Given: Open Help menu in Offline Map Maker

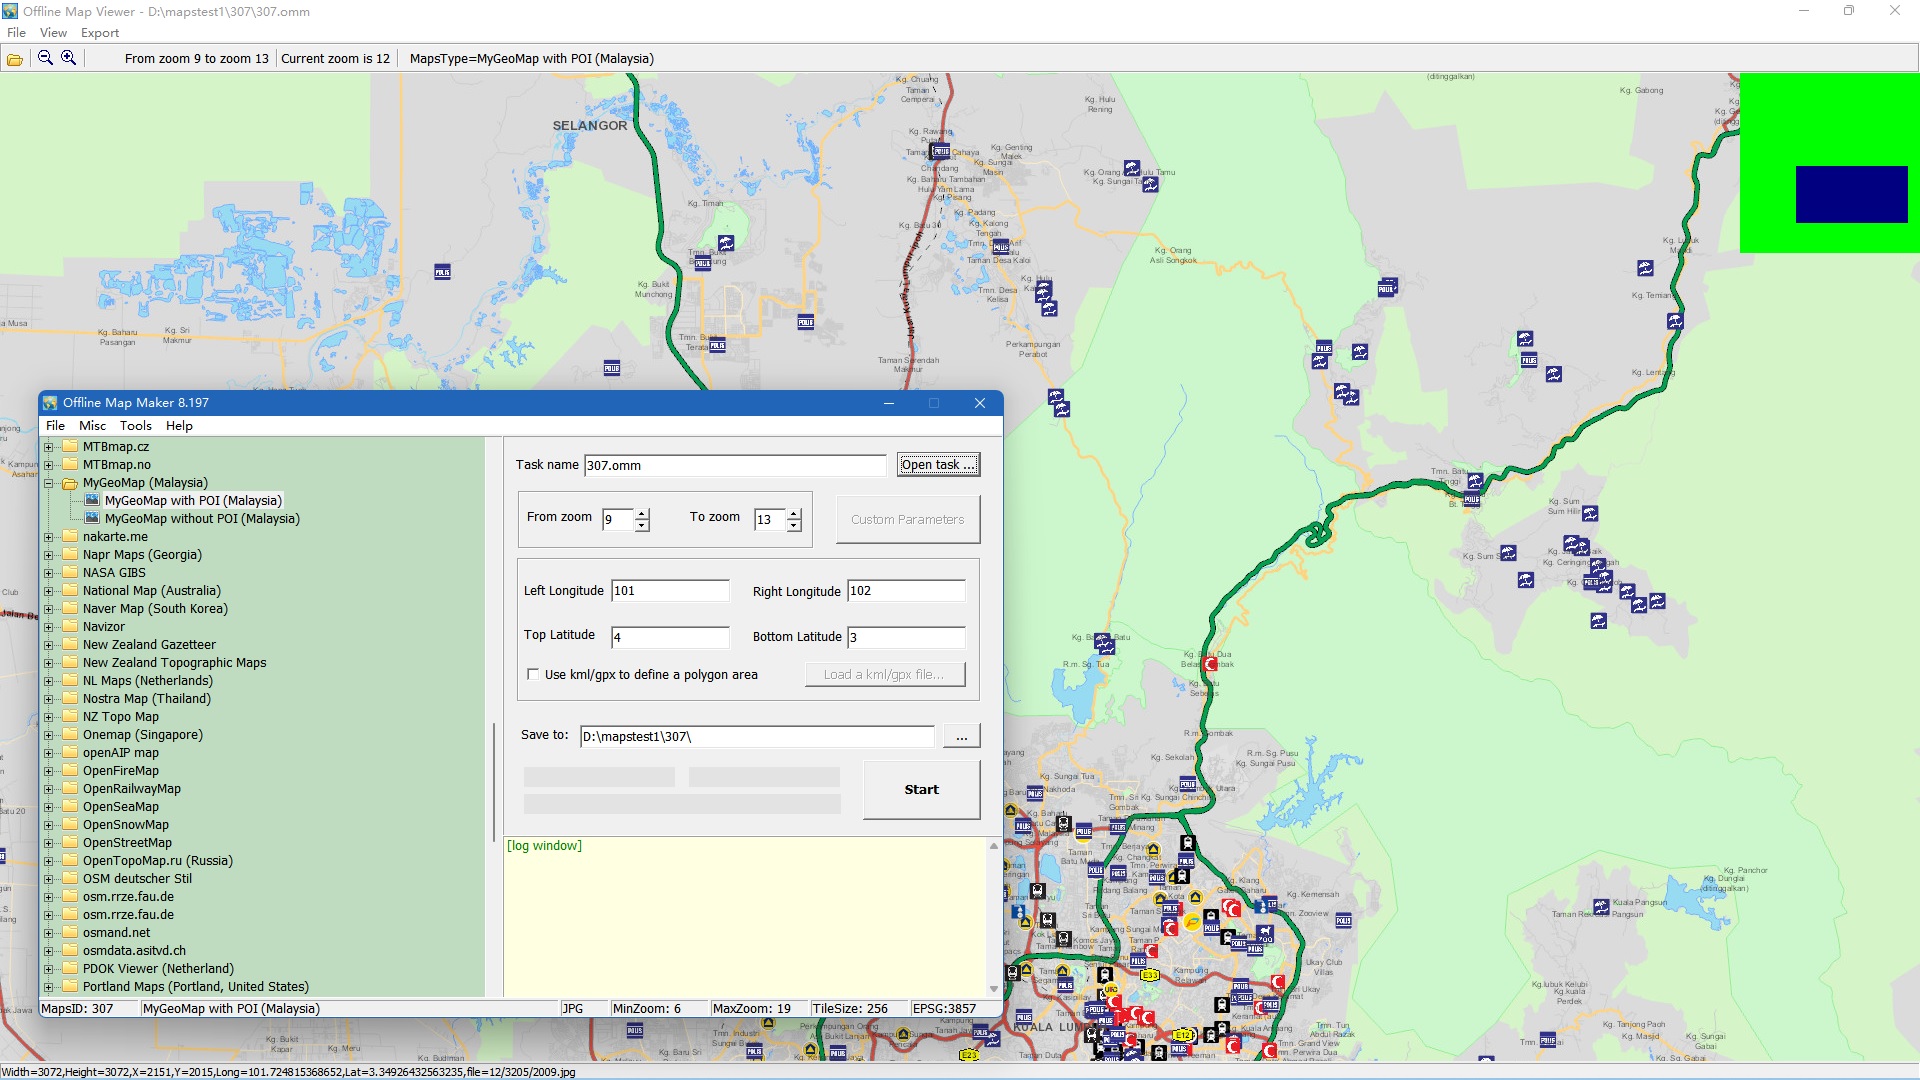Looking at the screenshot, I should [x=179, y=425].
